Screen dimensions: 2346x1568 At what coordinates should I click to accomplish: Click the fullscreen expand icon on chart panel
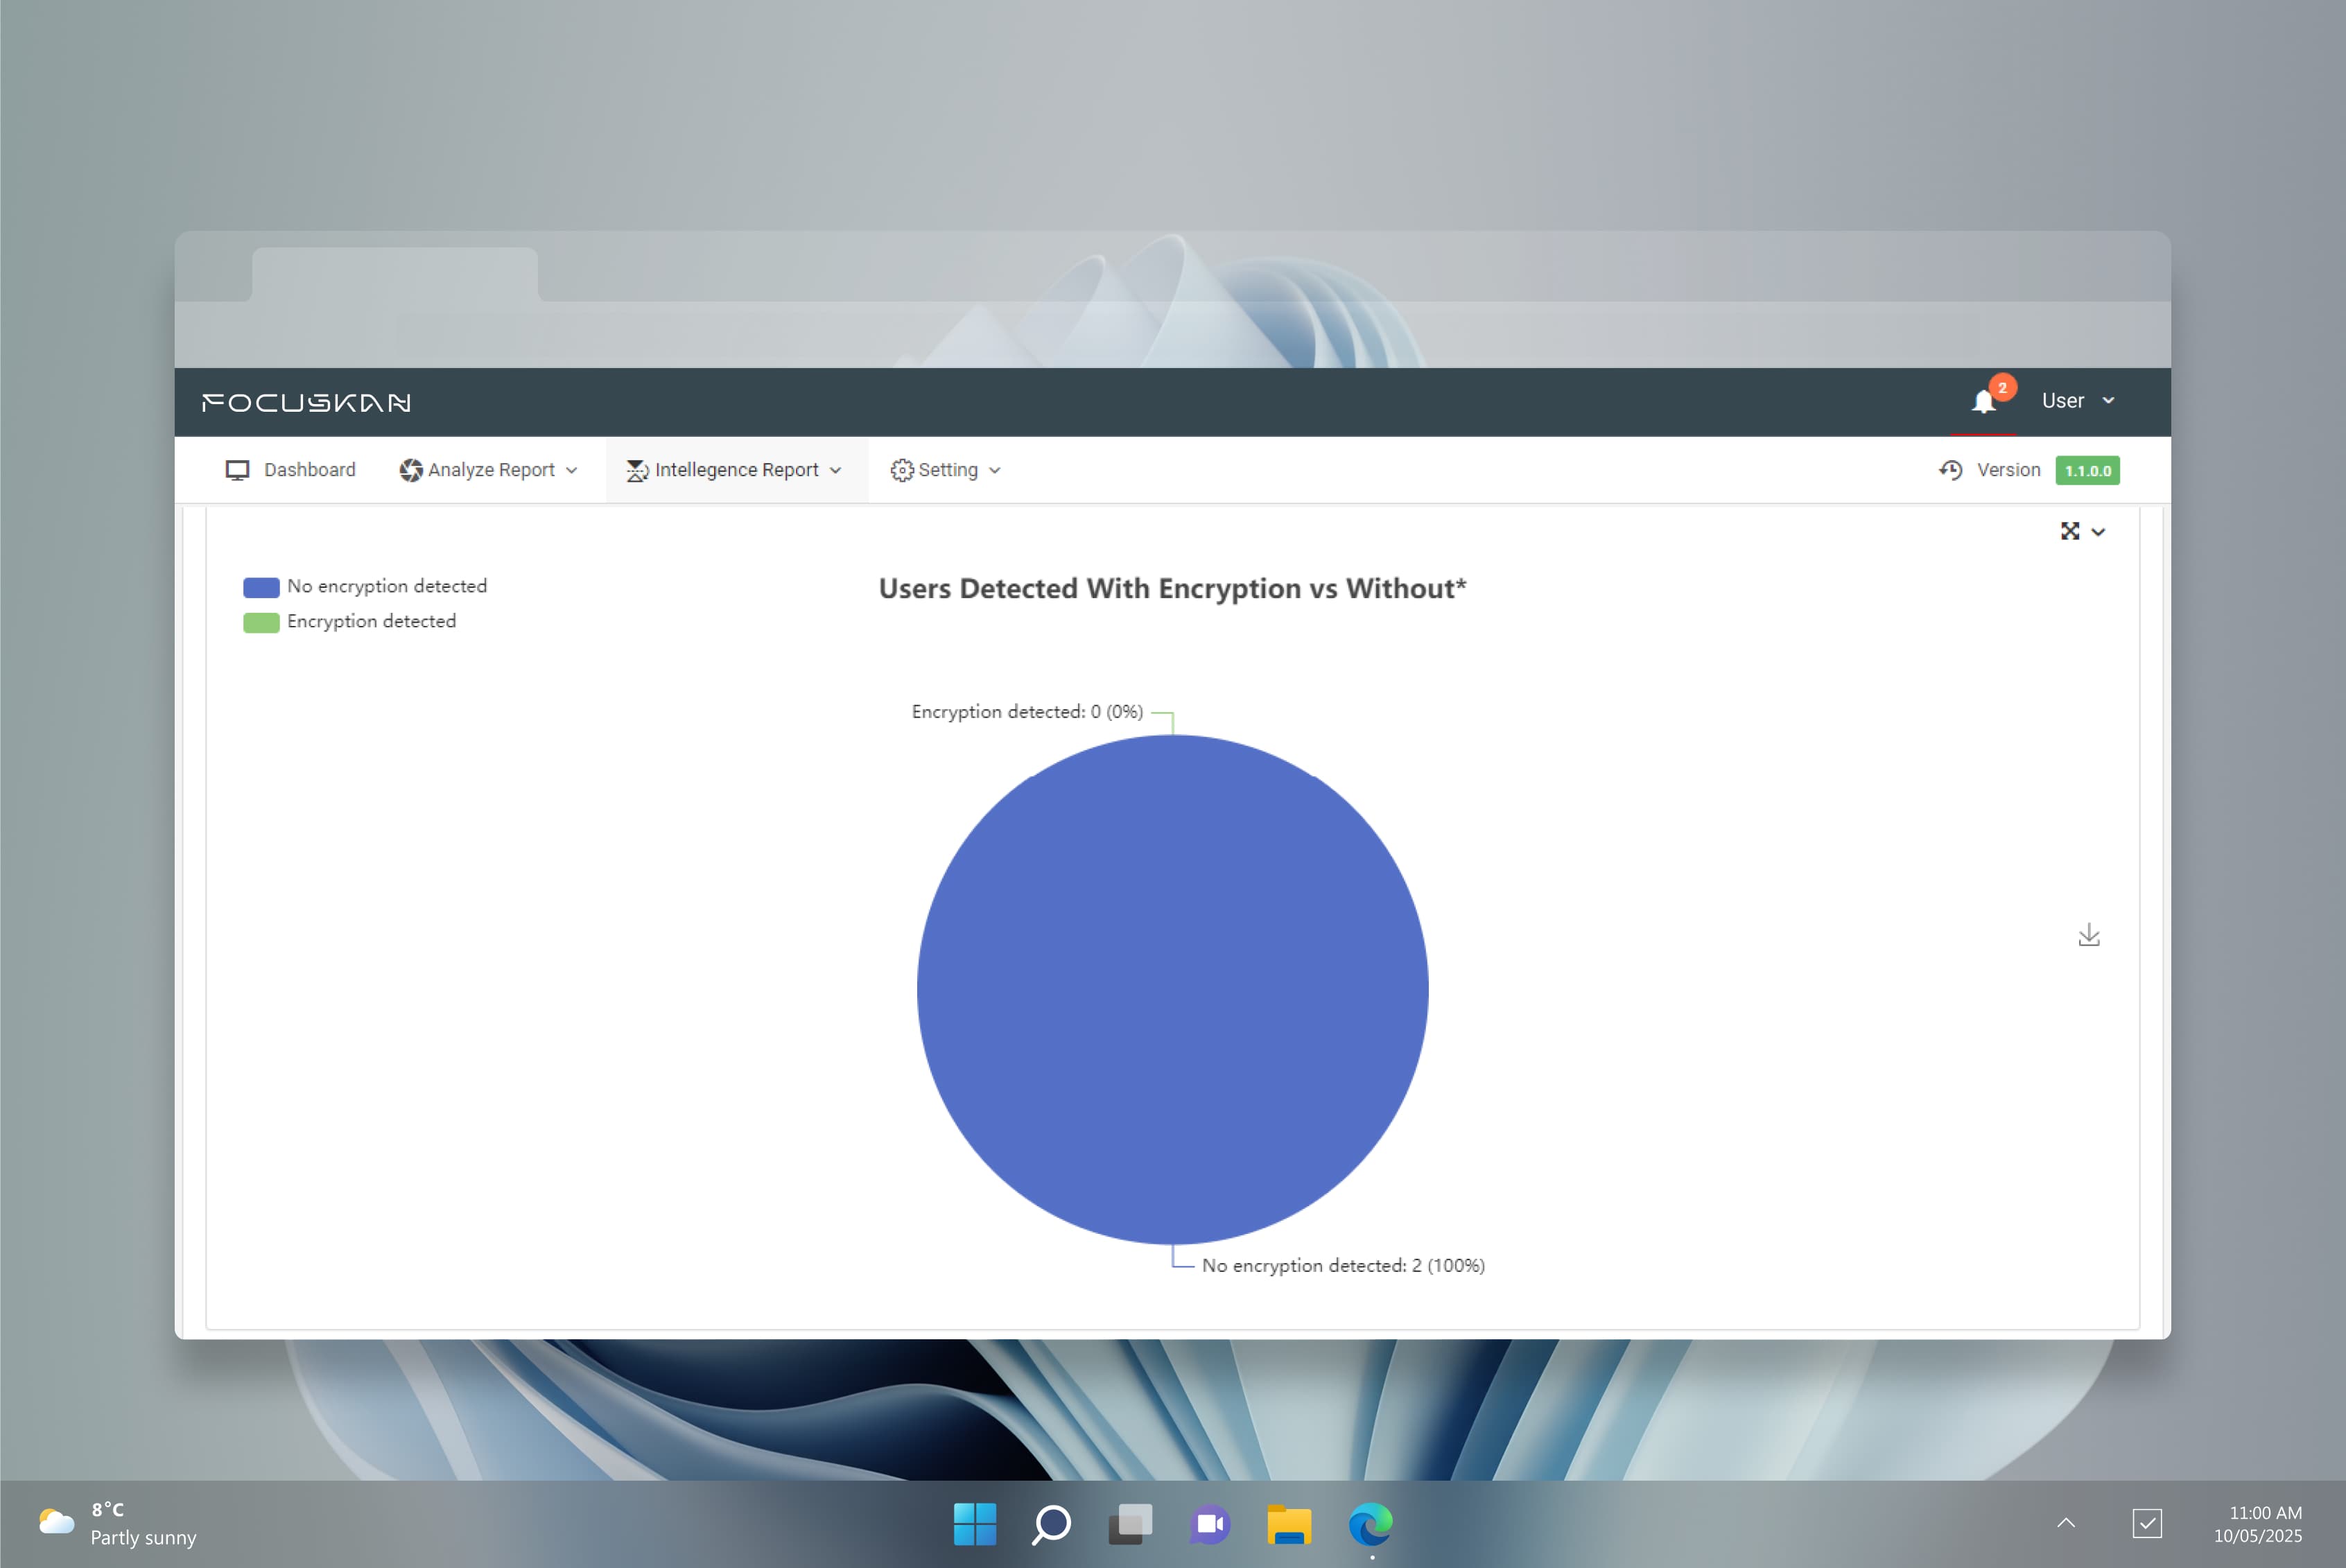click(x=2070, y=531)
